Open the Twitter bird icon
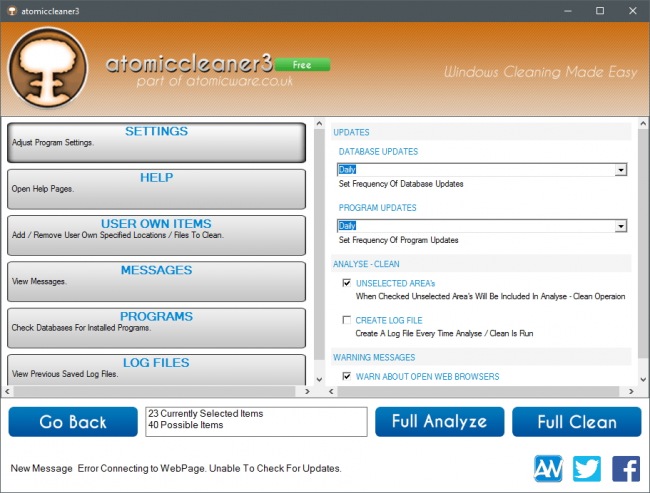This screenshot has height=493, width=650. coord(587,469)
